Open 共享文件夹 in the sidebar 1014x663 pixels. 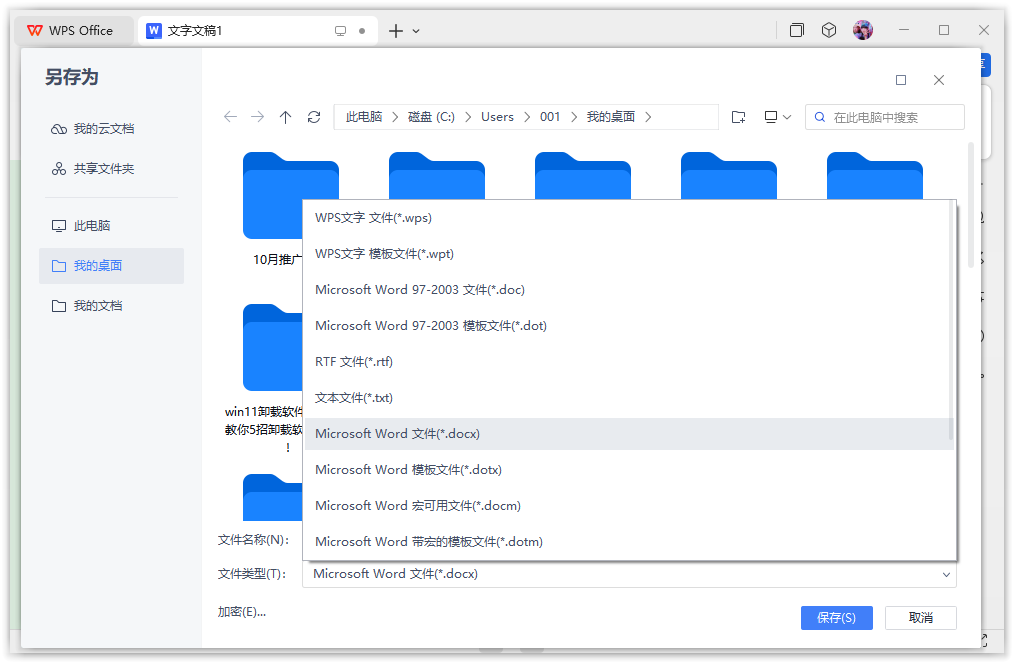(103, 169)
